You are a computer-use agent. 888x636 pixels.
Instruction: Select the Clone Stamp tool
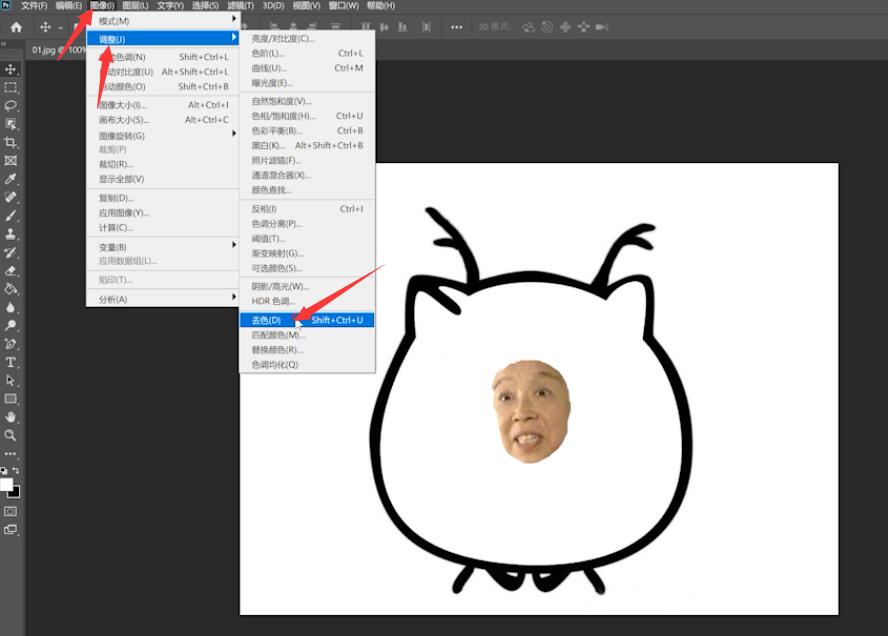click(x=10, y=233)
